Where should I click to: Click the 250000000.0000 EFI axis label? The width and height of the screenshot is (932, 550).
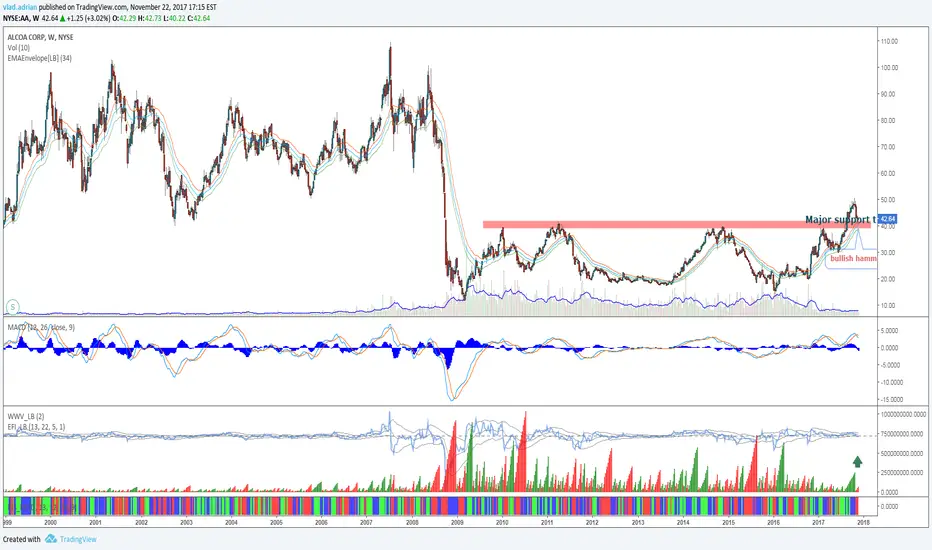coord(903,473)
